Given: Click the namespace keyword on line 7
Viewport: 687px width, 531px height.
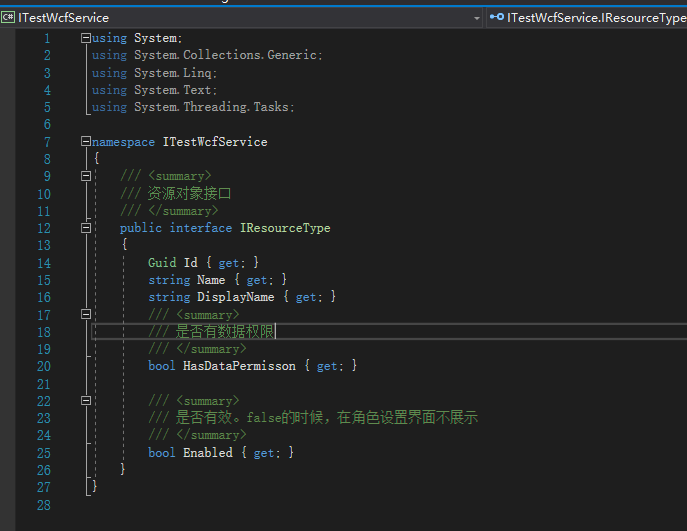Looking at the screenshot, I should tap(123, 142).
